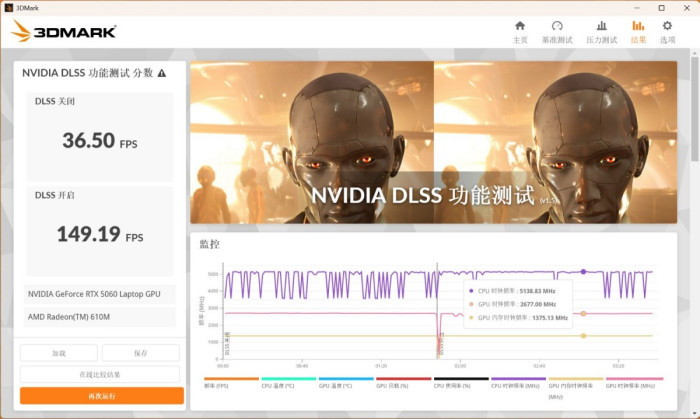Click the DLSS 关闭 marker at chart start
This screenshot has width=700, height=419.
click(x=227, y=344)
